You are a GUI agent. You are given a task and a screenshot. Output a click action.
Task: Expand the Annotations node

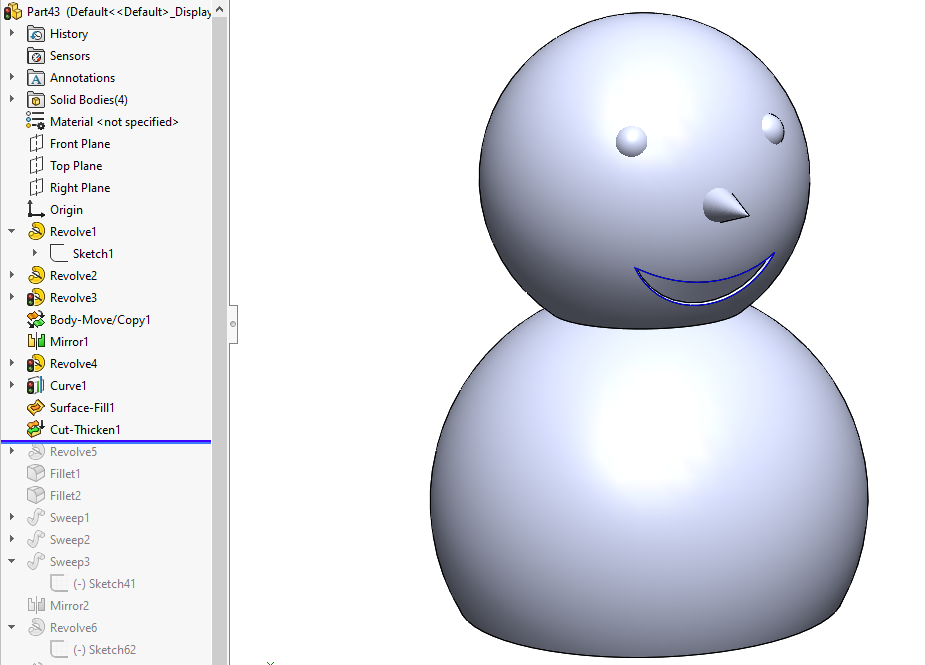tap(12, 77)
